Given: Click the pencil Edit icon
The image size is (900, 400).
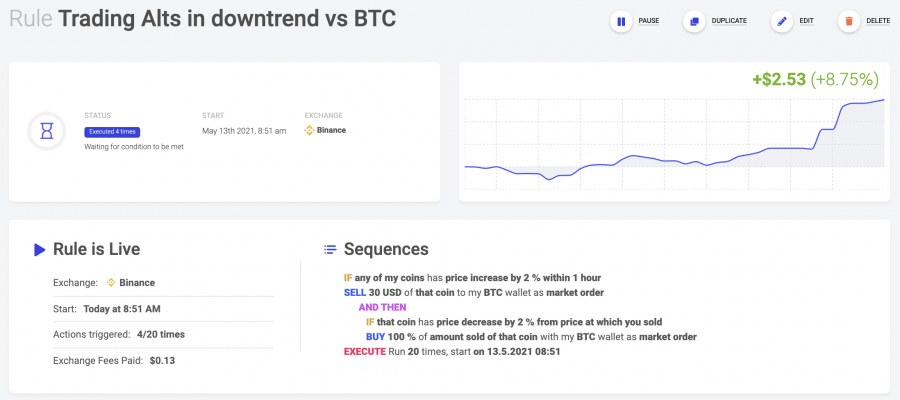Looking at the screenshot, I should pyautogui.click(x=782, y=22).
